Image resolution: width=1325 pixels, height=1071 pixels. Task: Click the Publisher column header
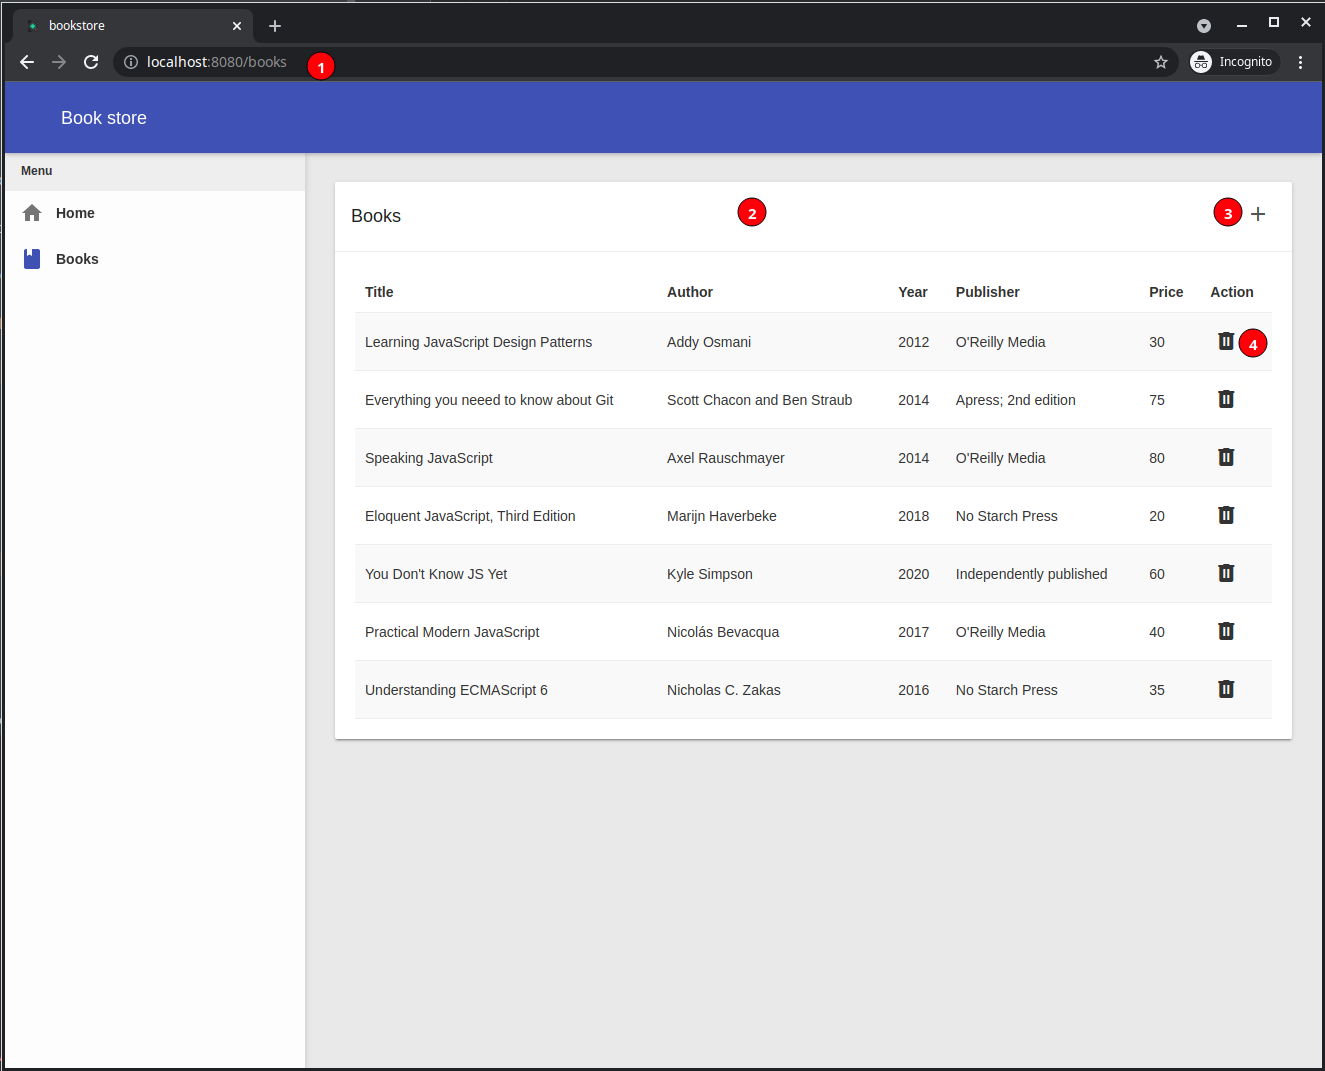point(987,292)
